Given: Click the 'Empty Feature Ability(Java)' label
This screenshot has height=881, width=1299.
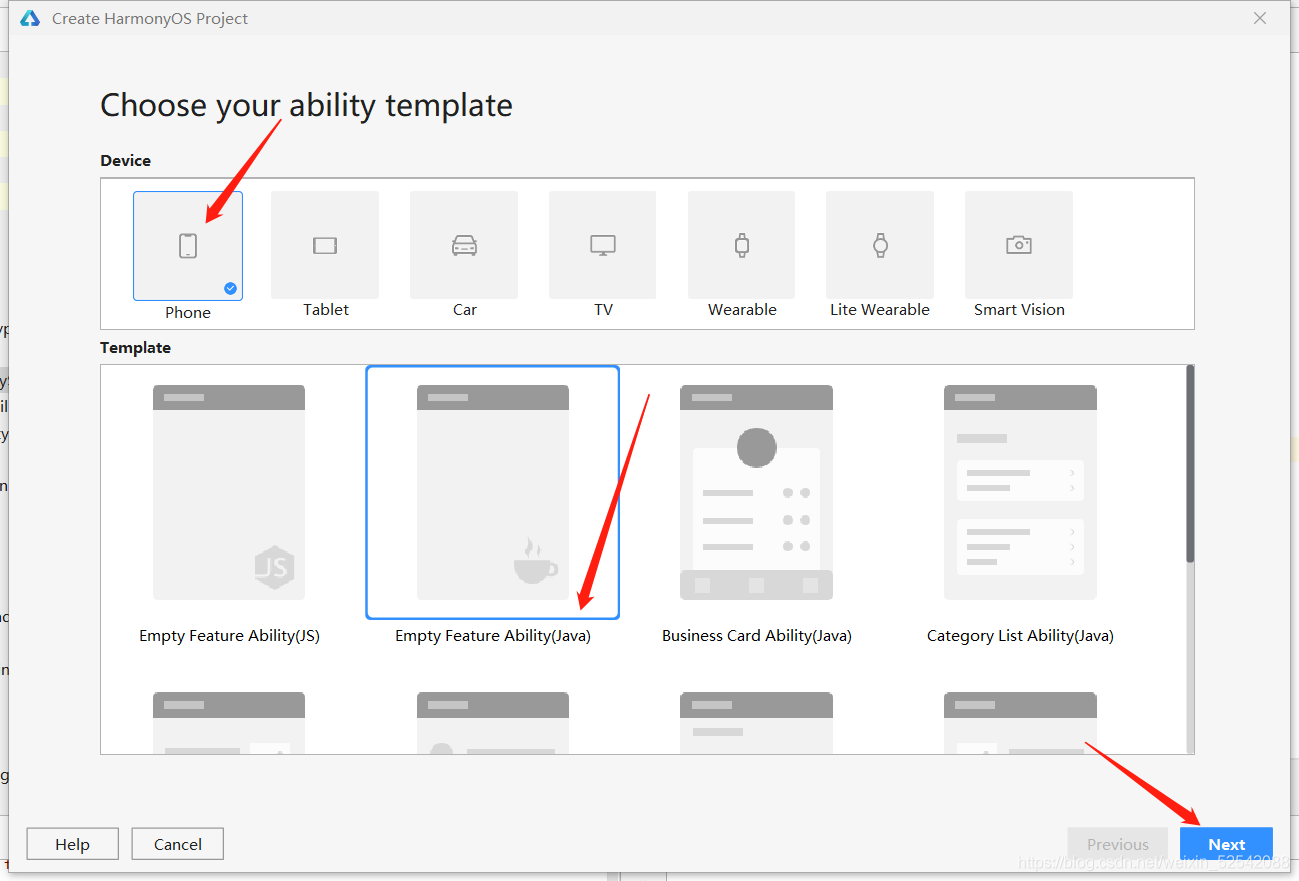Looking at the screenshot, I should [493, 635].
